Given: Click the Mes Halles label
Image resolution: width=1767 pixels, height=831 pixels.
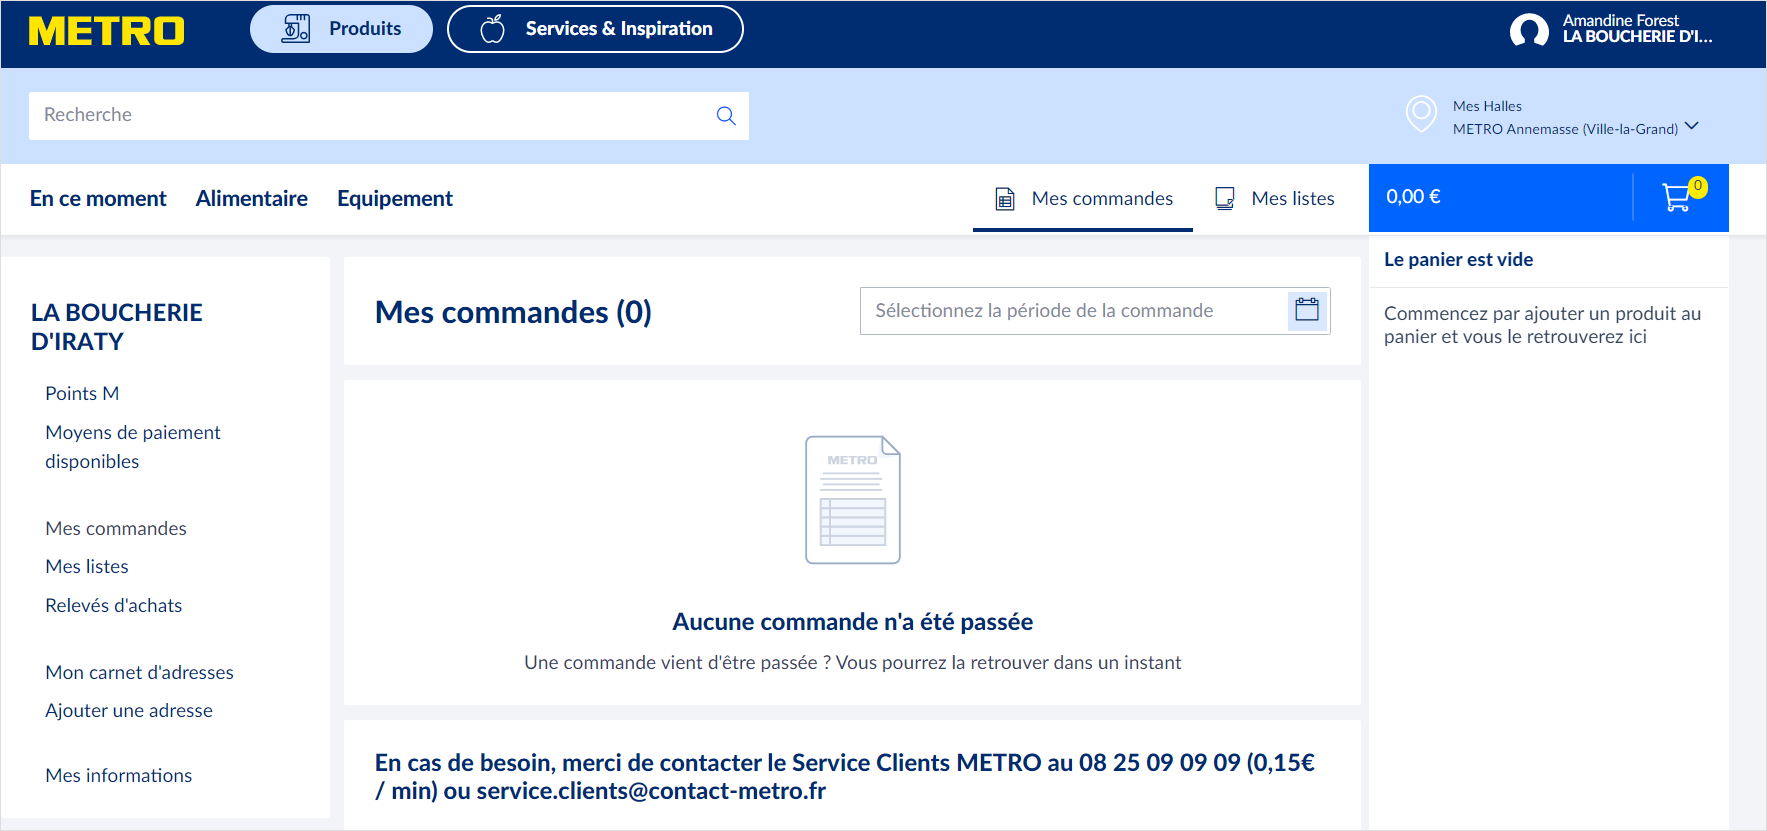Looking at the screenshot, I should click(x=1487, y=106).
